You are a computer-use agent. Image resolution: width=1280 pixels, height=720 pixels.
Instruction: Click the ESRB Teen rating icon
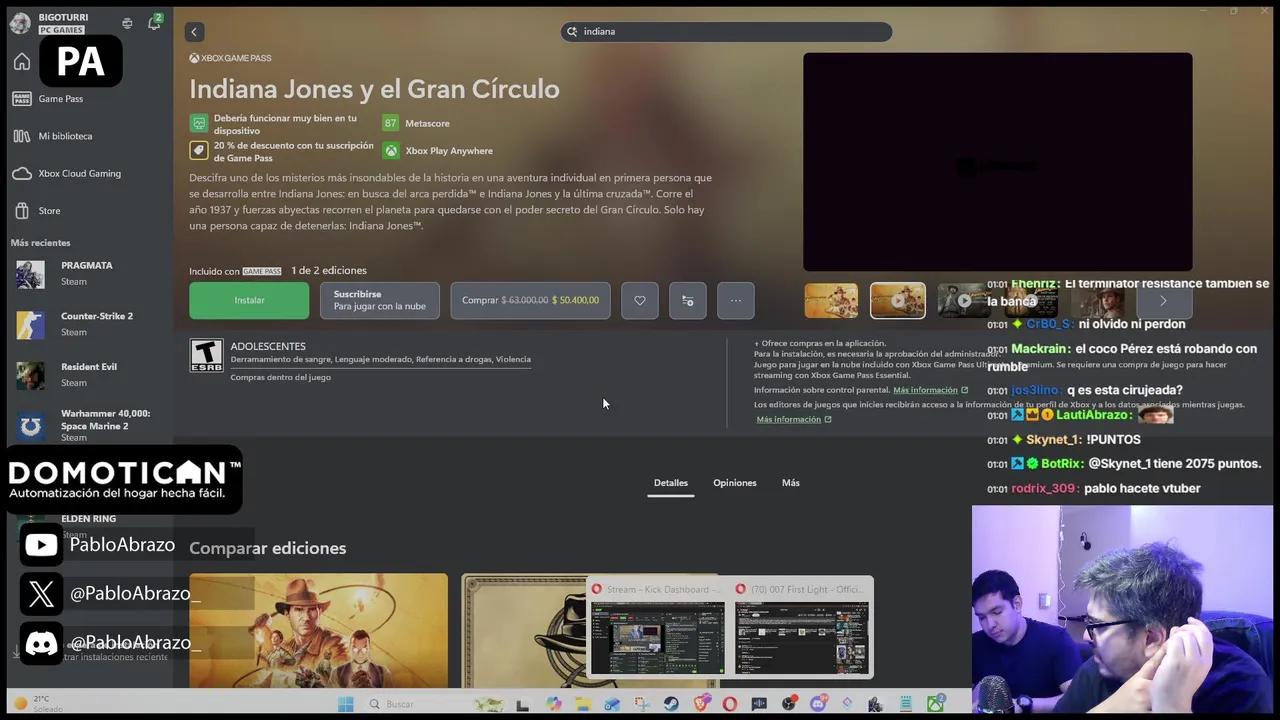pos(206,356)
